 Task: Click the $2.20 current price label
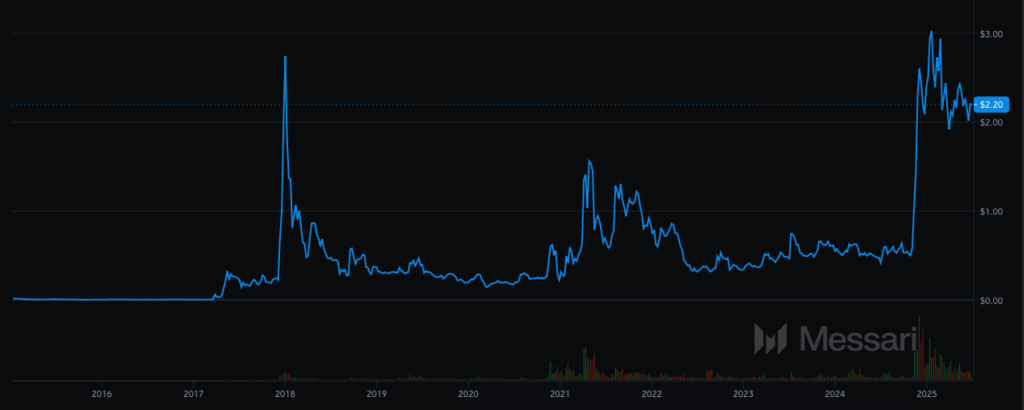click(992, 104)
